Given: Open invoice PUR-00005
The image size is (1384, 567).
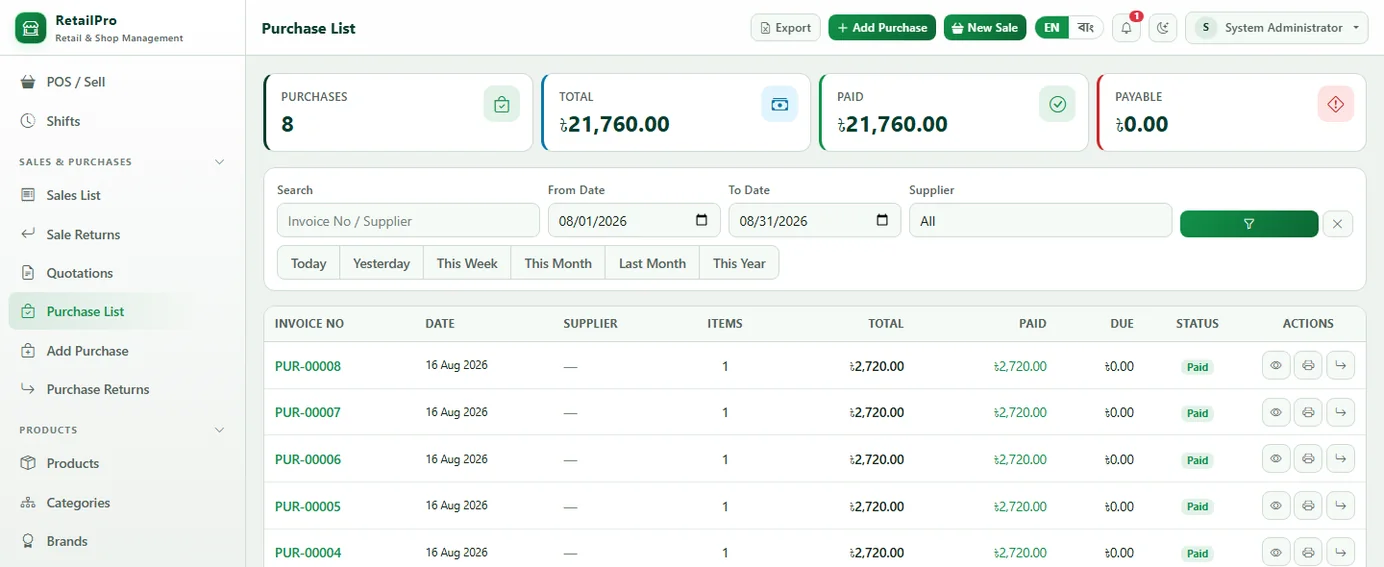Looking at the screenshot, I should [x=308, y=506].
